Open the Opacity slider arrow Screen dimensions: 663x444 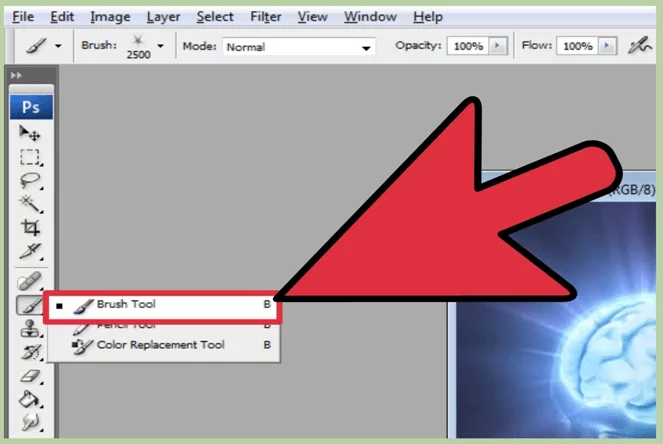click(498, 45)
